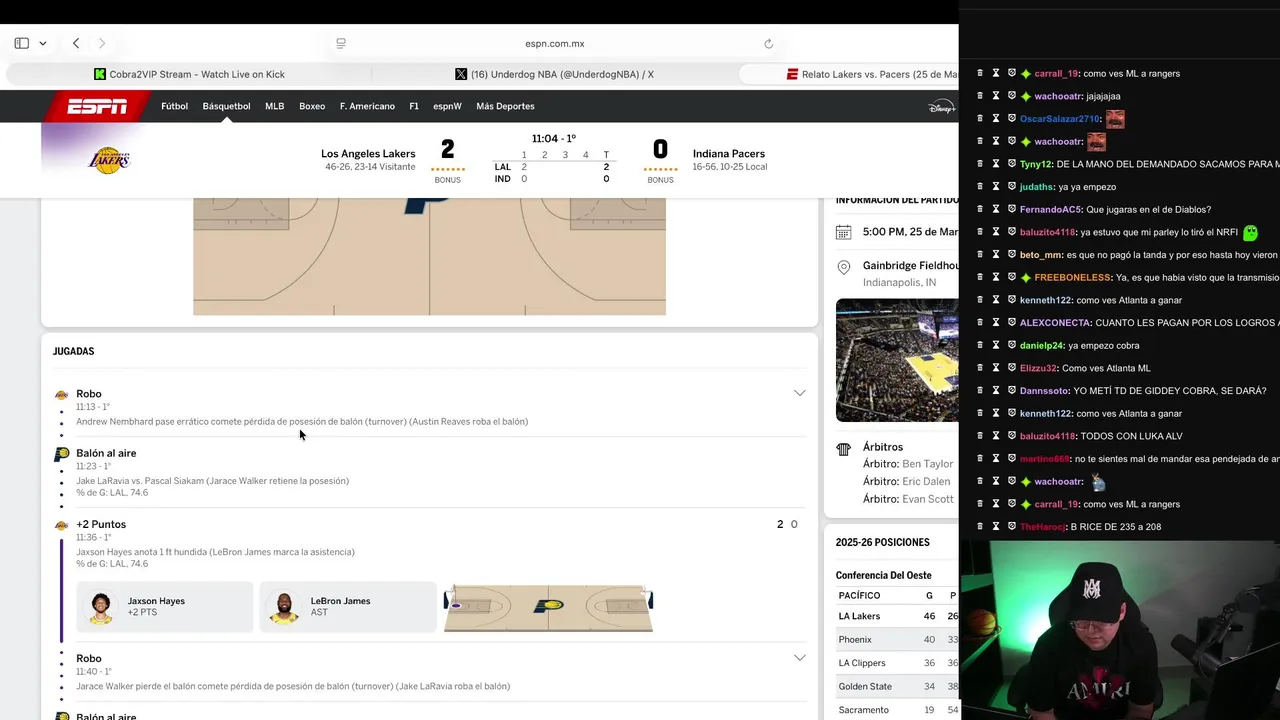Image resolution: width=1280 pixels, height=720 pixels.
Task: Switch to the Underdog NBA X tab
Action: point(554,74)
